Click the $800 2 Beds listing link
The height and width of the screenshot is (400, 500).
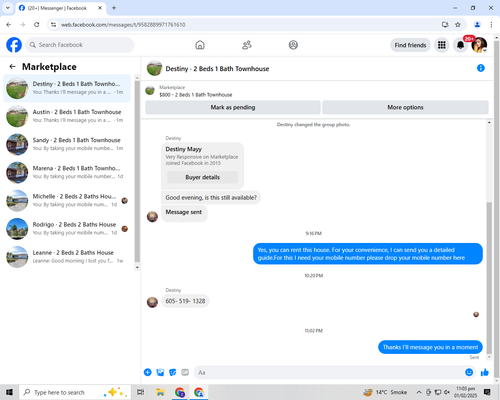pyautogui.click(x=196, y=95)
